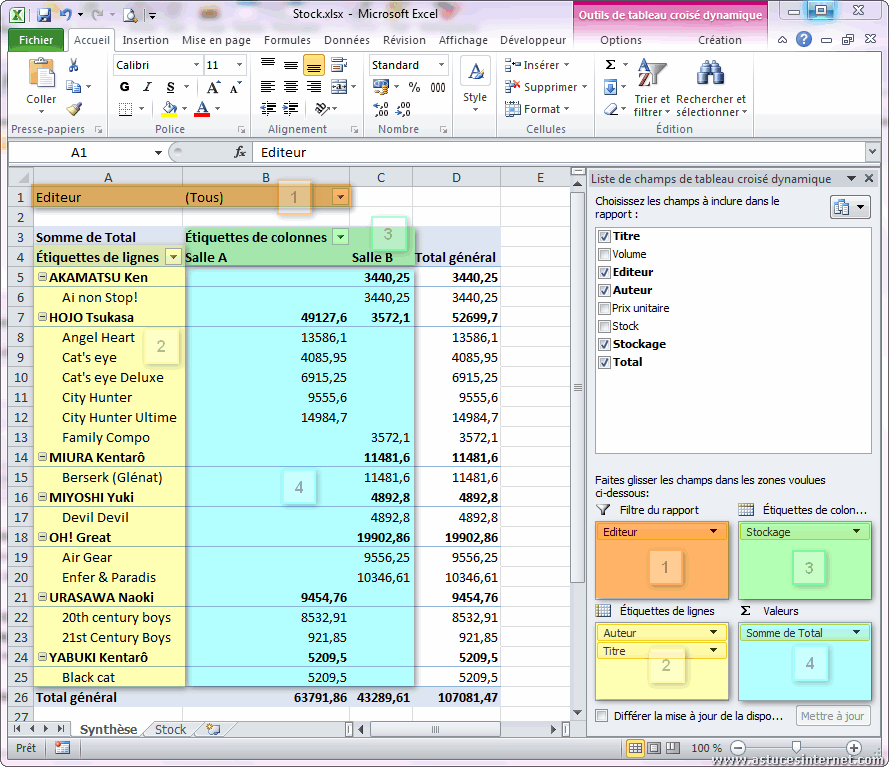Open the Étiquettes de lignes filter dropdown
Screen dimensions: 889x767
(x=173, y=257)
